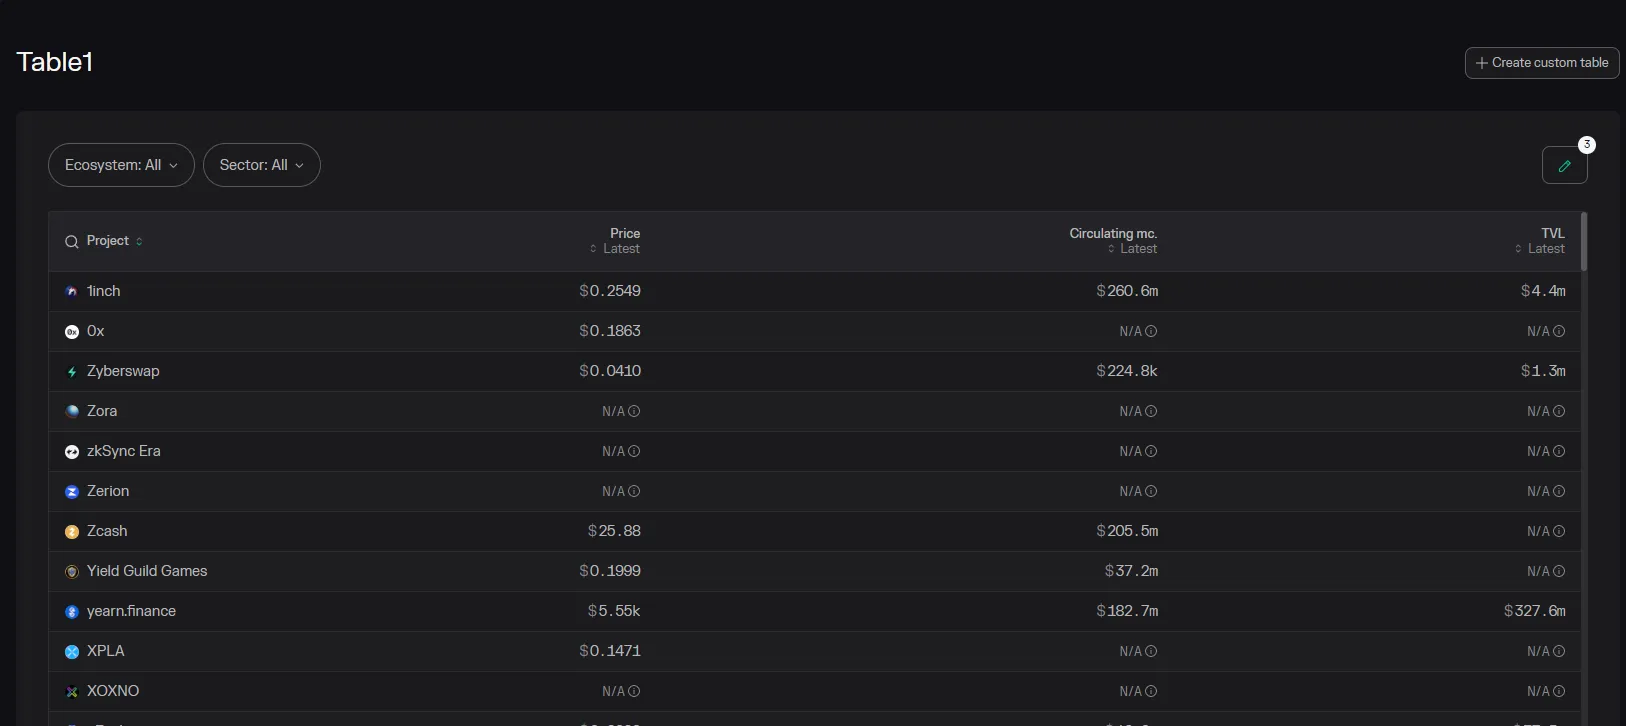Click info icon next to Zcash TVL N/A

tap(1559, 531)
